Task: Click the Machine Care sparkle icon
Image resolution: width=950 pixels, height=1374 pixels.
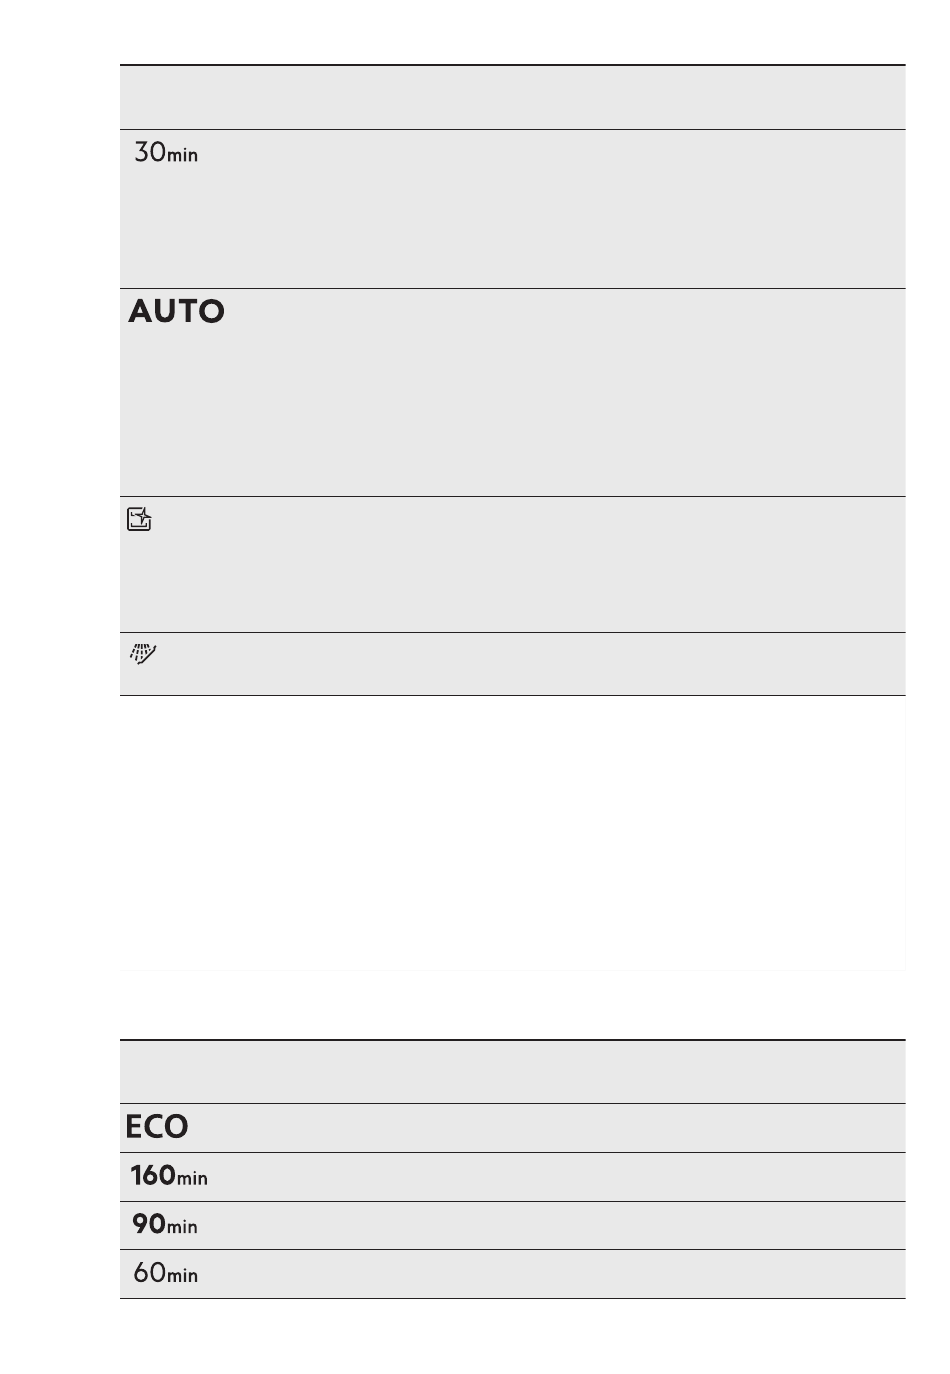Action: pyautogui.click(x=139, y=519)
